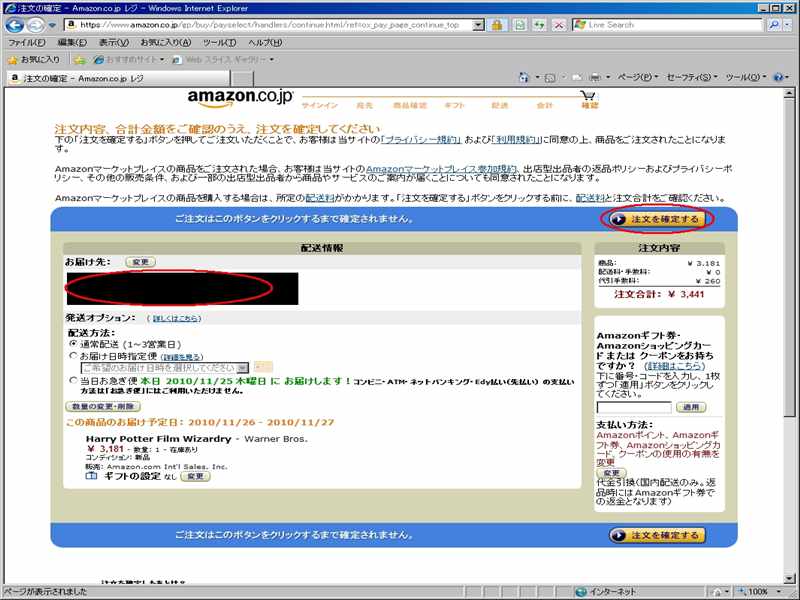800x600 pixels.
Task: Click the gift box icon beside ギフトの設定
Action: 91,476
